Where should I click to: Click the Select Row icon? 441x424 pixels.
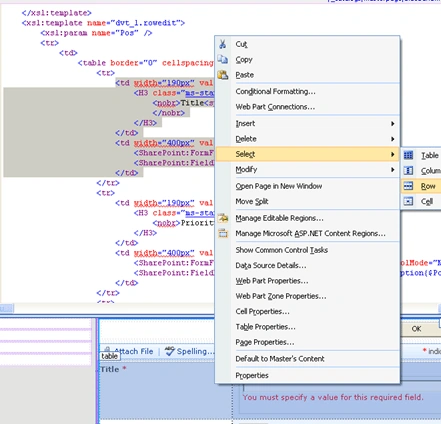[x=408, y=186]
